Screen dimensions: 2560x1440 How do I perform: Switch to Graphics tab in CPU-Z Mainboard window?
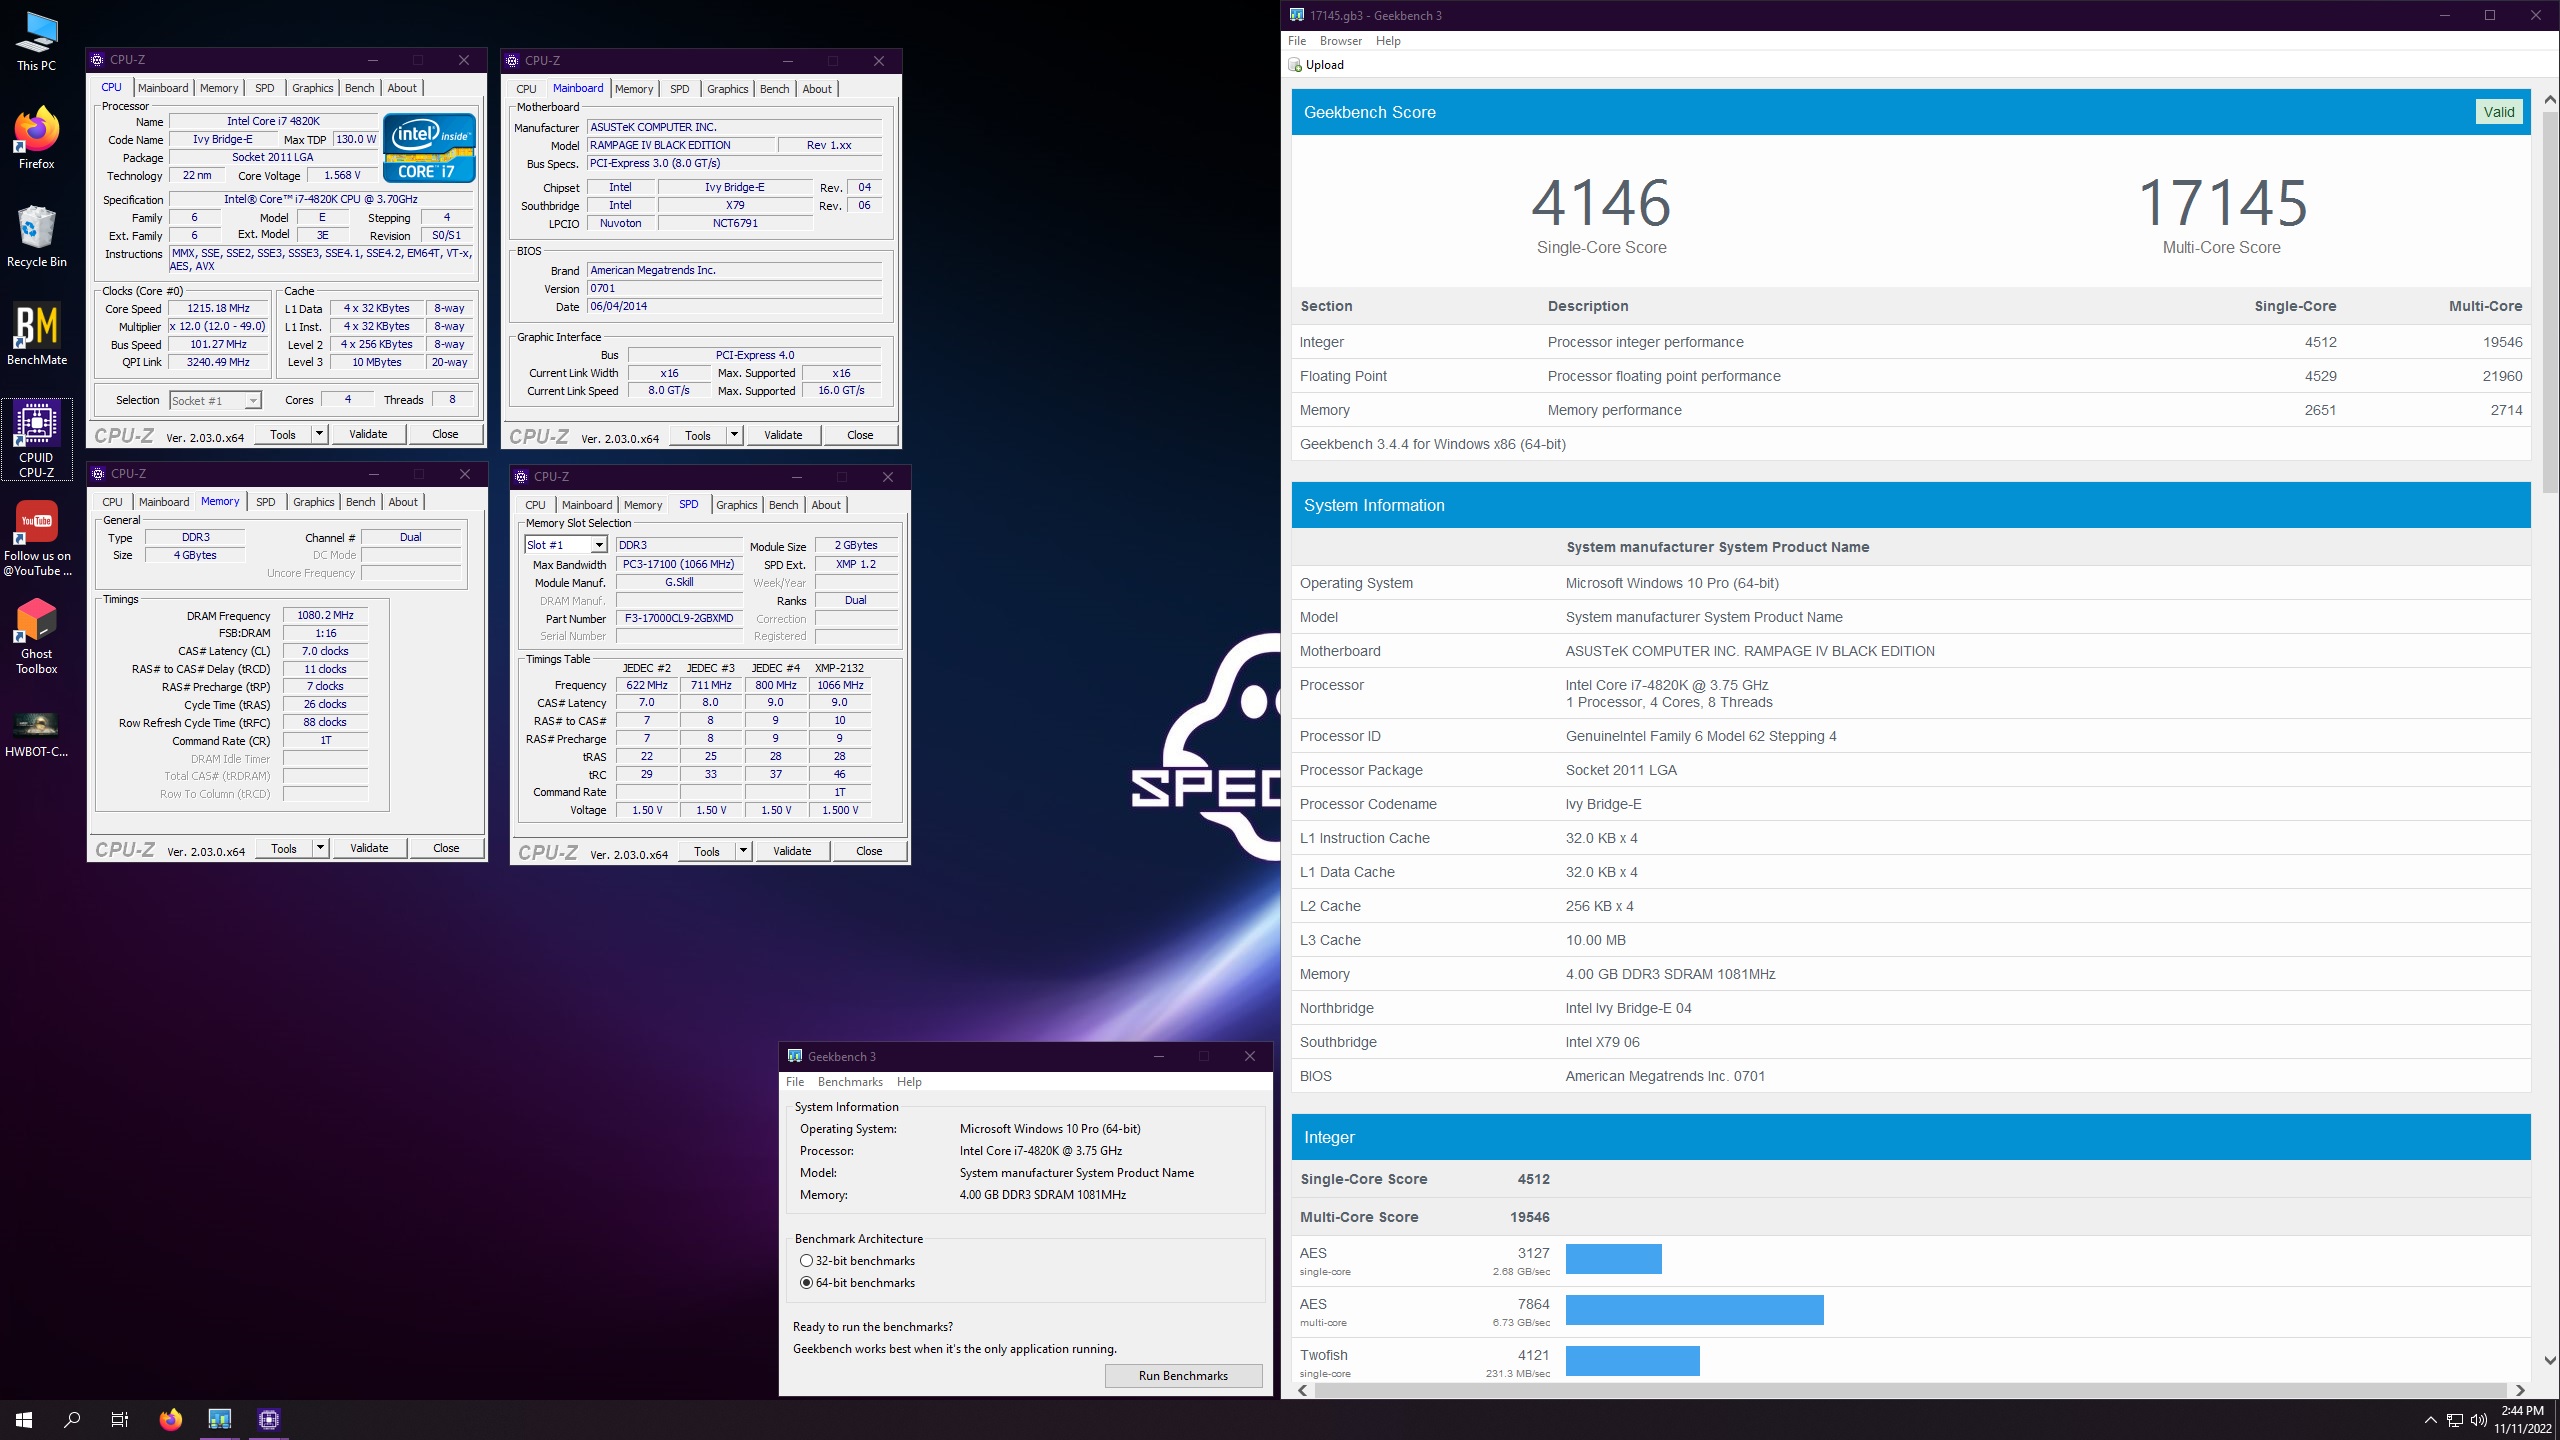coord(727,89)
